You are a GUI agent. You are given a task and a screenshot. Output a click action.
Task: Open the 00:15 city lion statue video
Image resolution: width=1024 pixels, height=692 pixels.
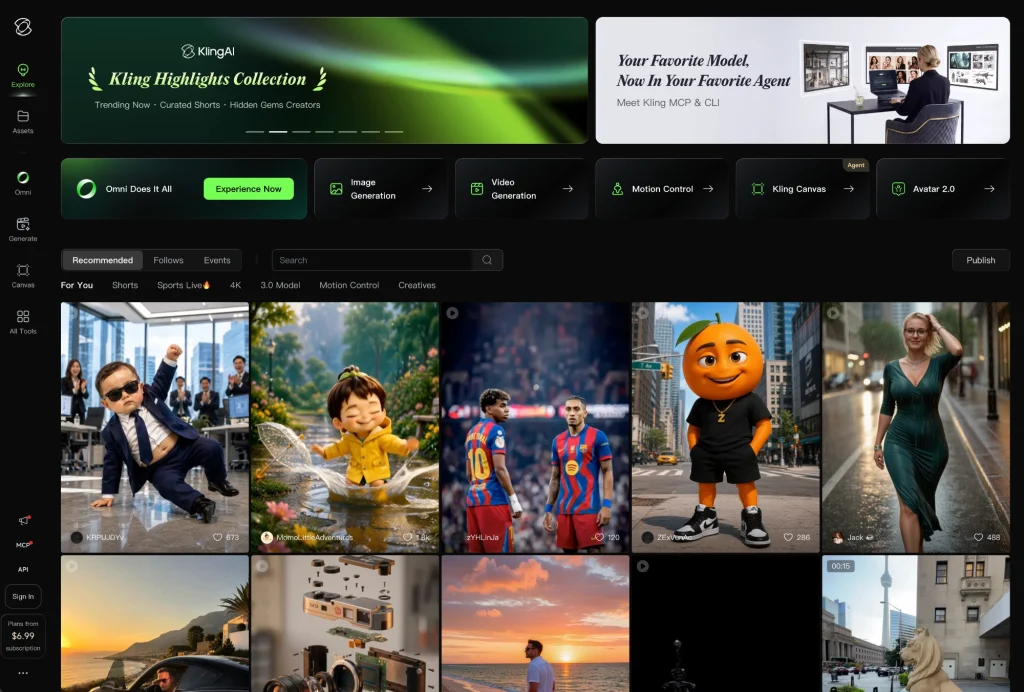tap(916, 623)
